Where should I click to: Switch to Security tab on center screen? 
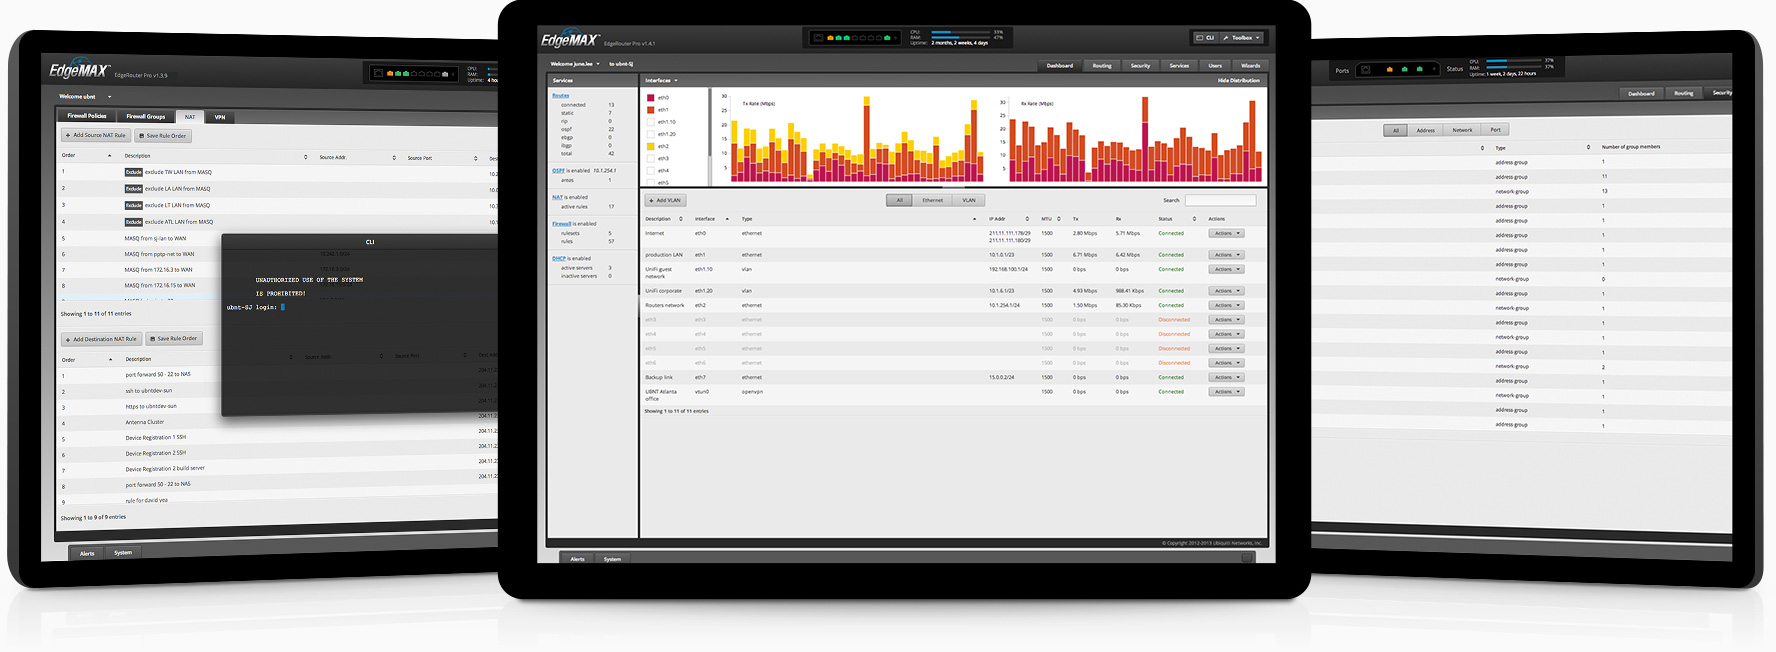pyautogui.click(x=1140, y=66)
